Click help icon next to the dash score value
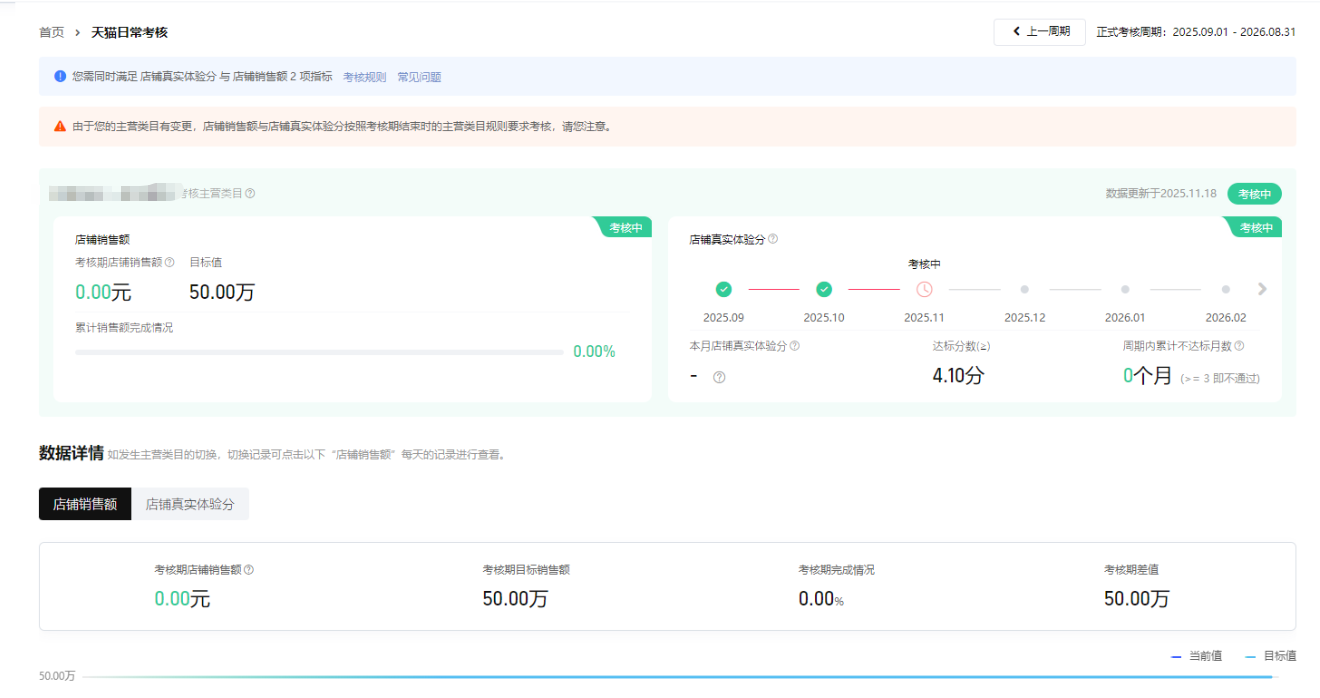This screenshot has height=698, width=1320. [719, 377]
